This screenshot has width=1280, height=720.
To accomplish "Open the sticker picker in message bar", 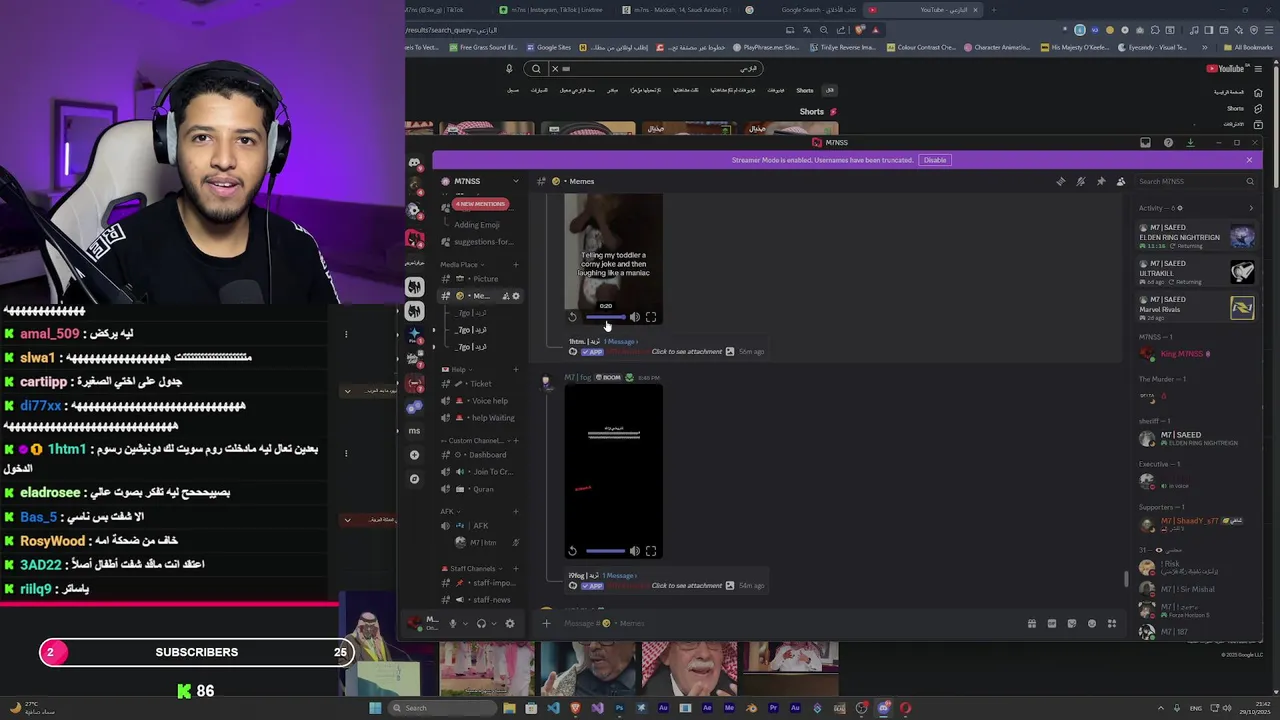I will click(1072, 623).
